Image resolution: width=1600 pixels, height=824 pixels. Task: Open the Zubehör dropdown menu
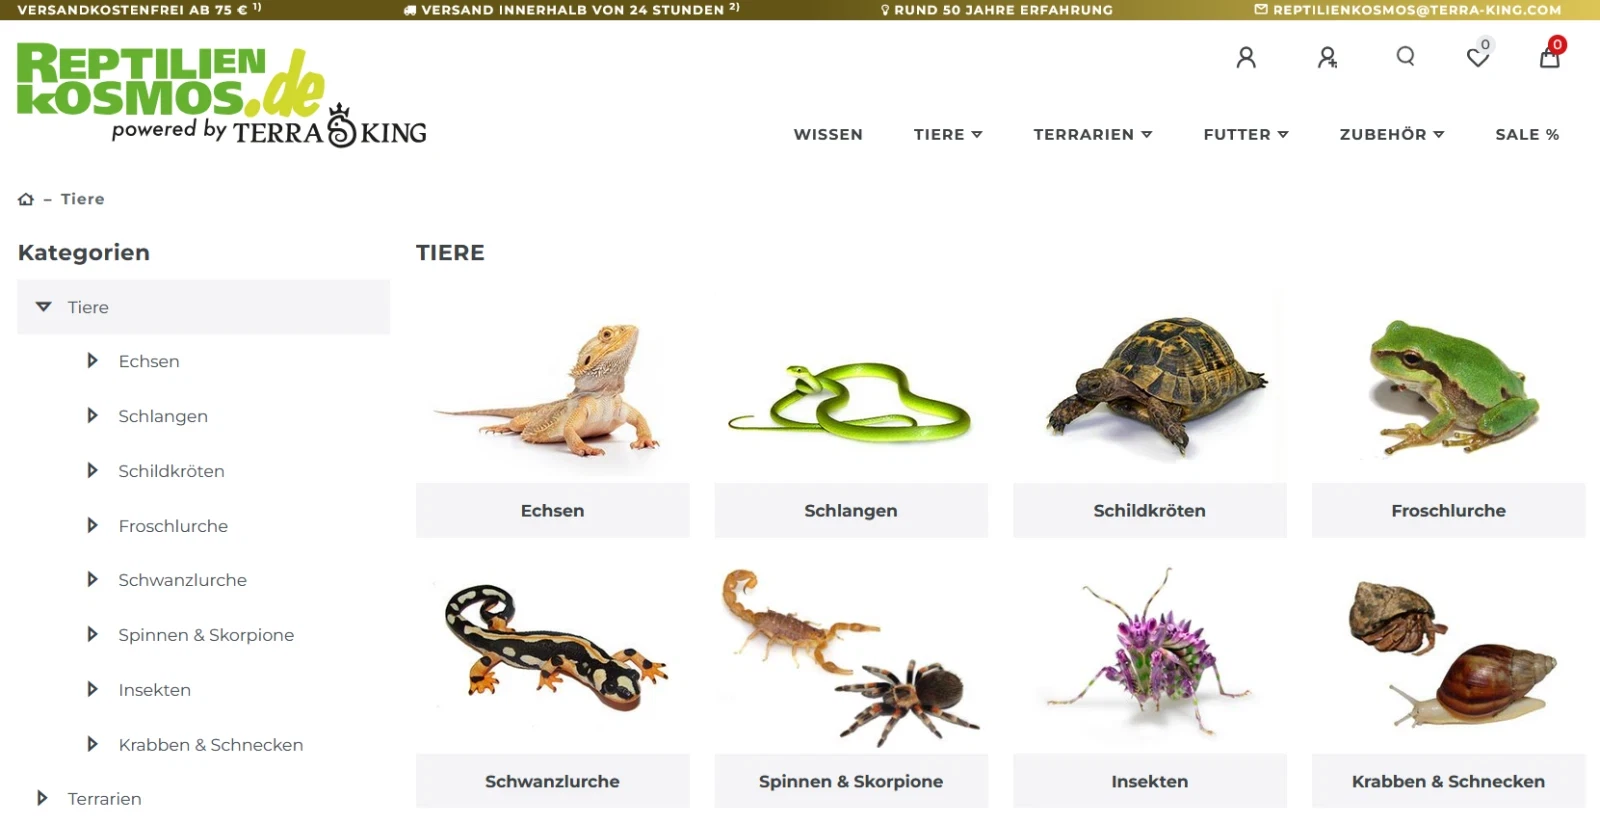(1392, 134)
